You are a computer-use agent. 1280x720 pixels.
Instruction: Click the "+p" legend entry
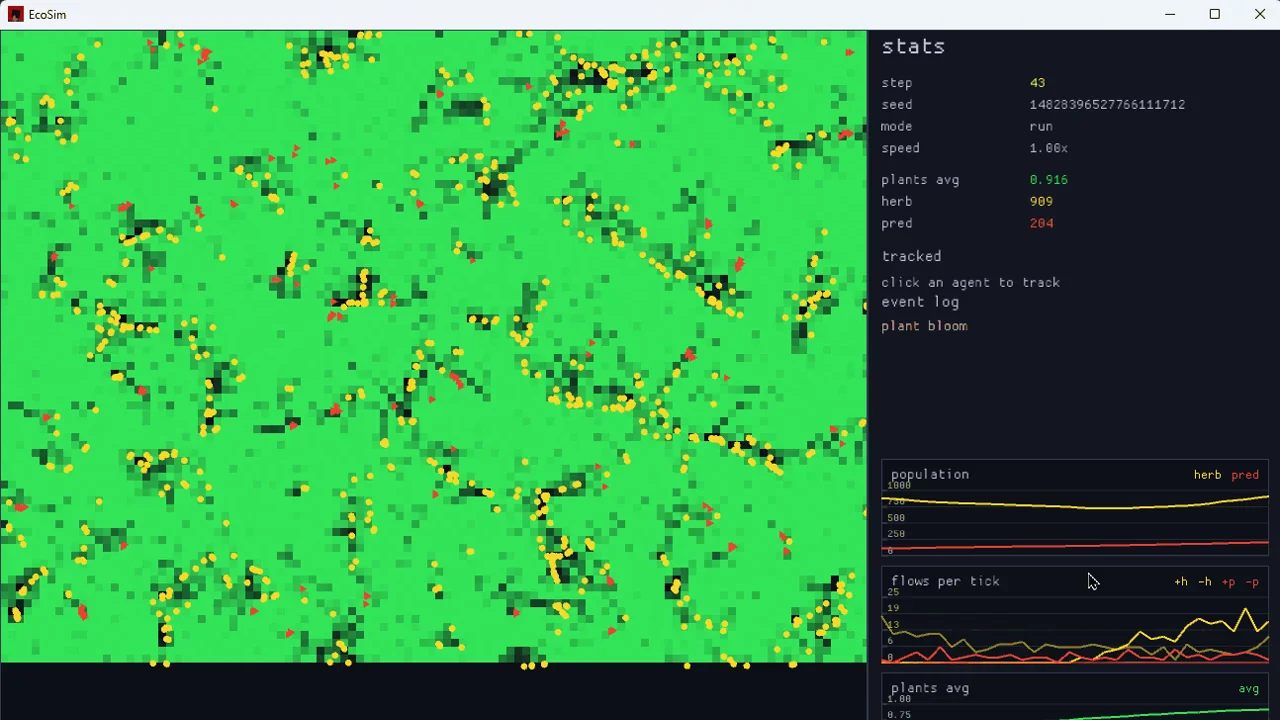(1229, 582)
